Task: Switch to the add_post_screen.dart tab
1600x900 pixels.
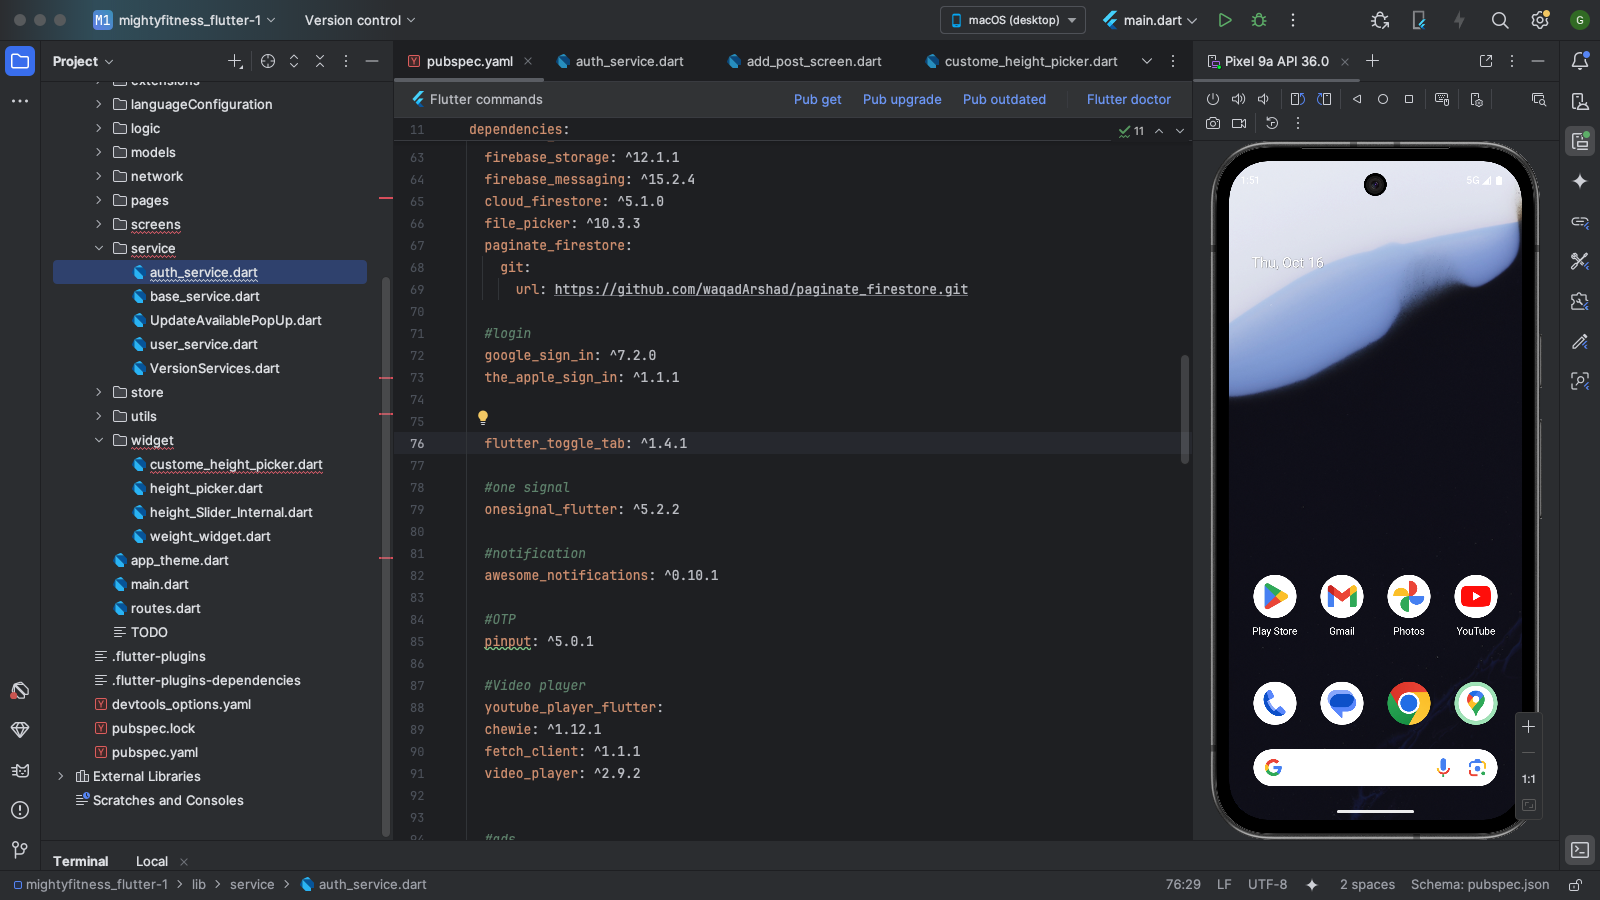Action: (x=813, y=61)
